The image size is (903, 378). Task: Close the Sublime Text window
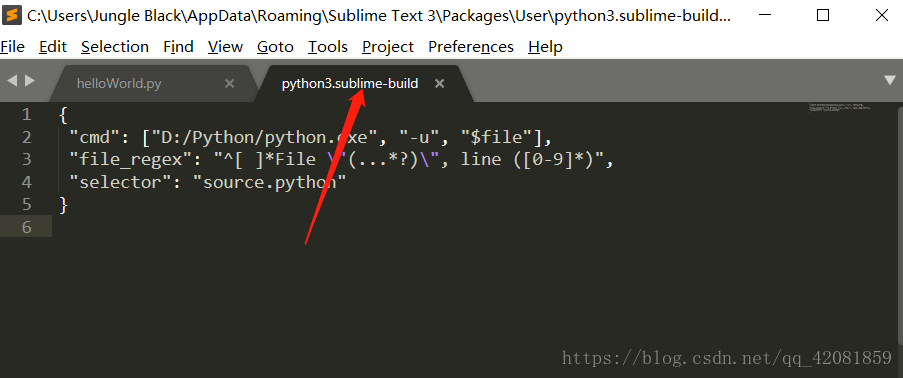coord(882,16)
